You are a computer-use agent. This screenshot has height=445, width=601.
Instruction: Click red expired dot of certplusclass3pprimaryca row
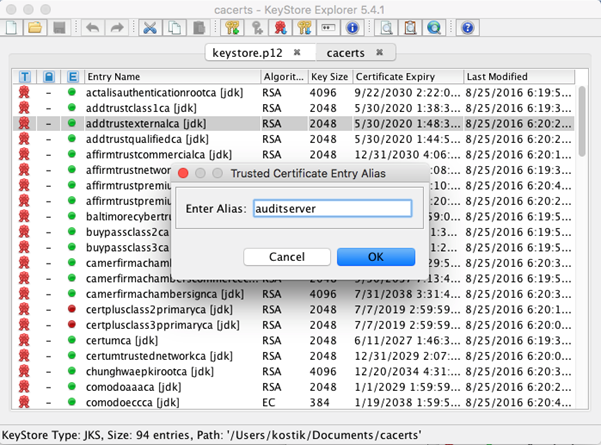pyautogui.click(x=72, y=324)
